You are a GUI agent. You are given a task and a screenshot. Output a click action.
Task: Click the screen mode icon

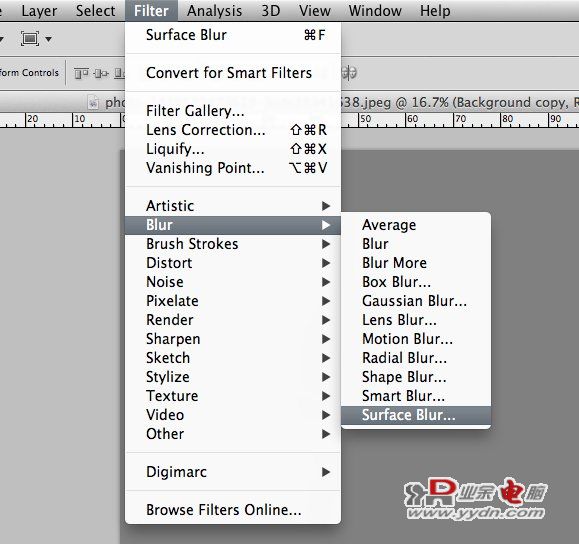click(x=30, y=38)
